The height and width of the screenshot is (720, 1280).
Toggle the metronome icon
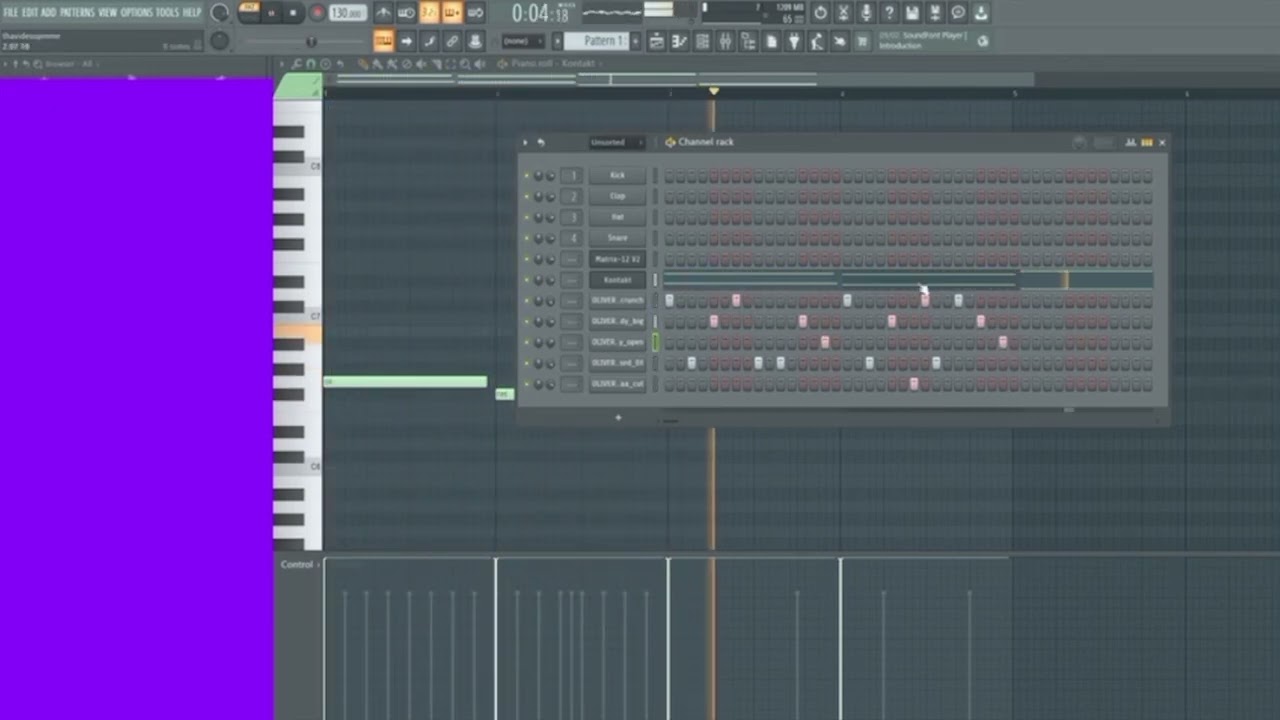383,12
